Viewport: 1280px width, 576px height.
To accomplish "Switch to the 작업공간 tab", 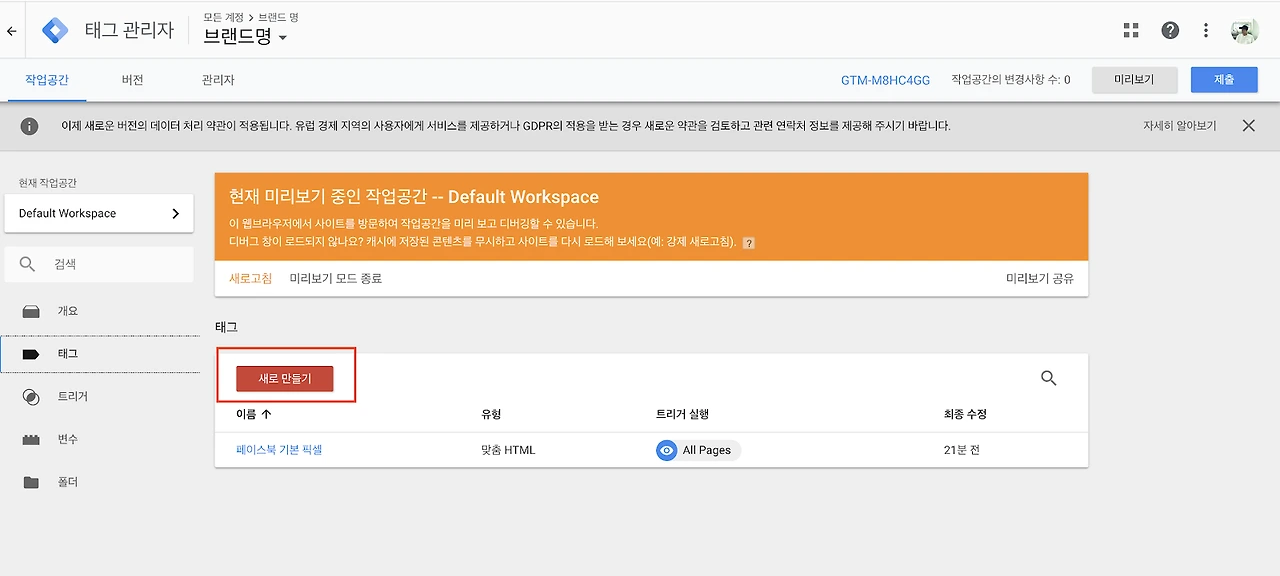I will pyautogui.click(x=47, y=80).
